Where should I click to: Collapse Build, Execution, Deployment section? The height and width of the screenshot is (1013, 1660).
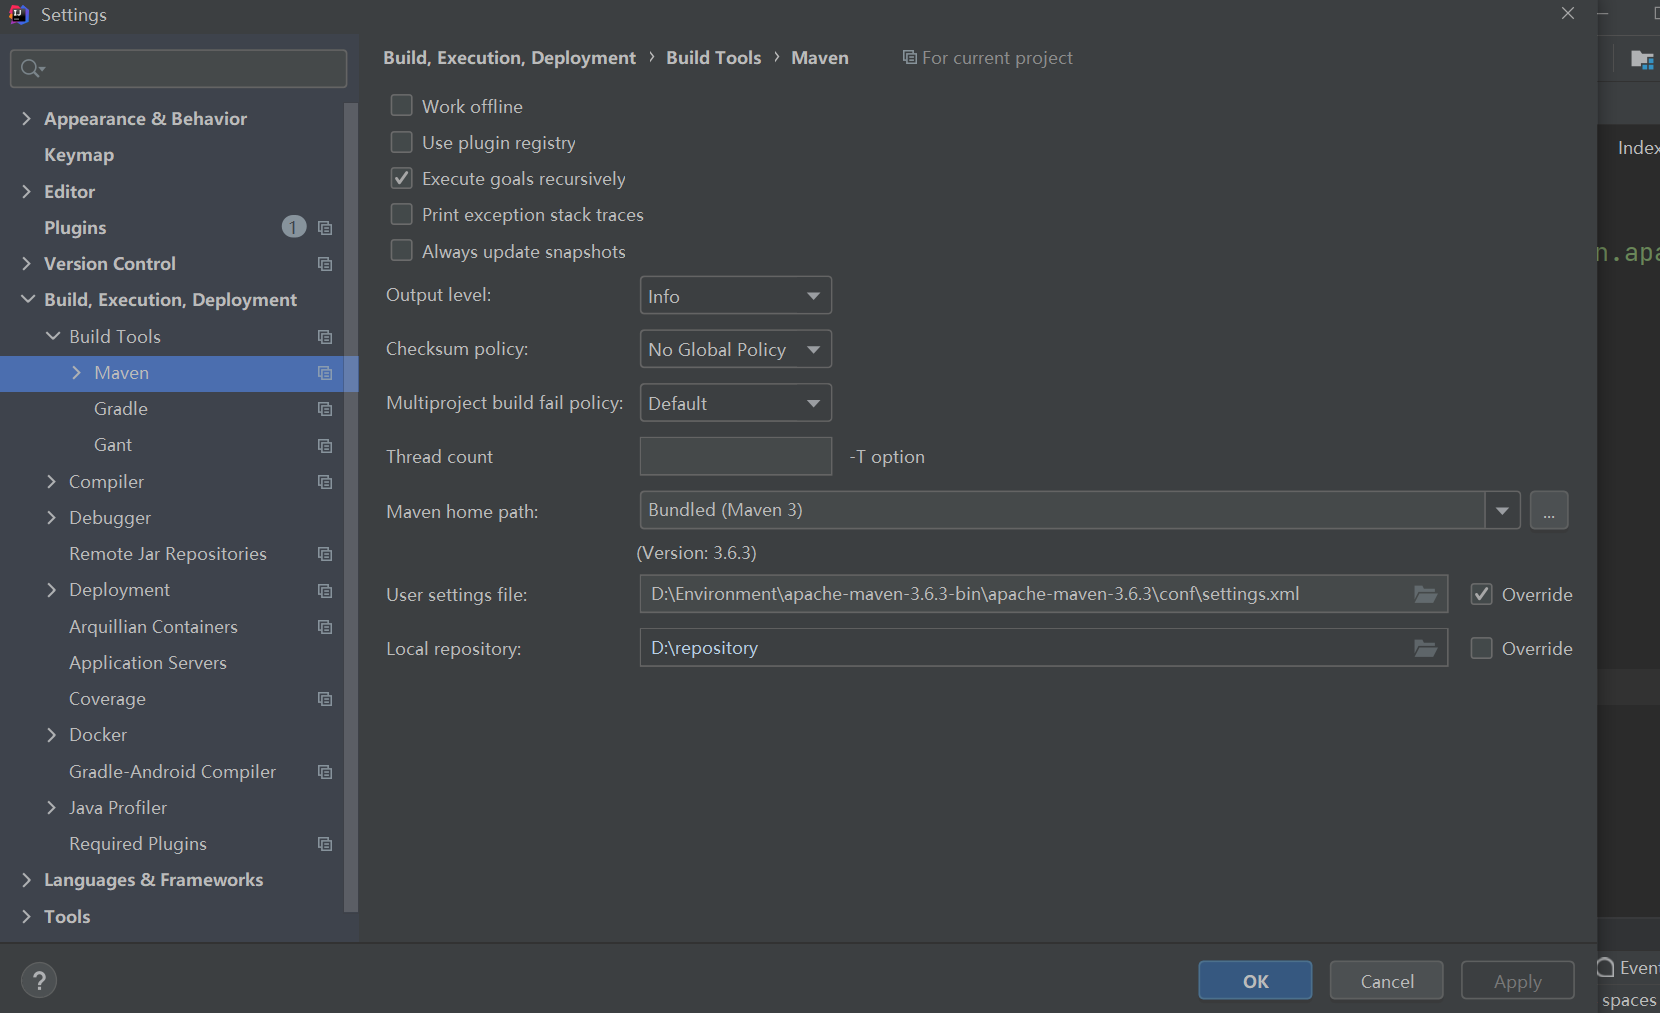point(28,299)
